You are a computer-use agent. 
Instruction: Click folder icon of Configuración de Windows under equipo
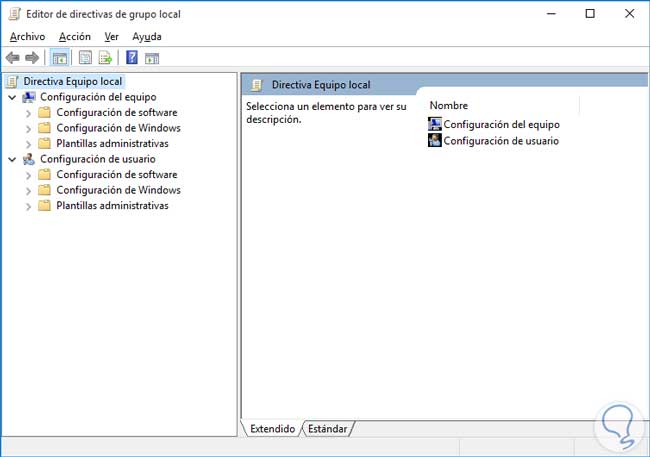point(44,128)
